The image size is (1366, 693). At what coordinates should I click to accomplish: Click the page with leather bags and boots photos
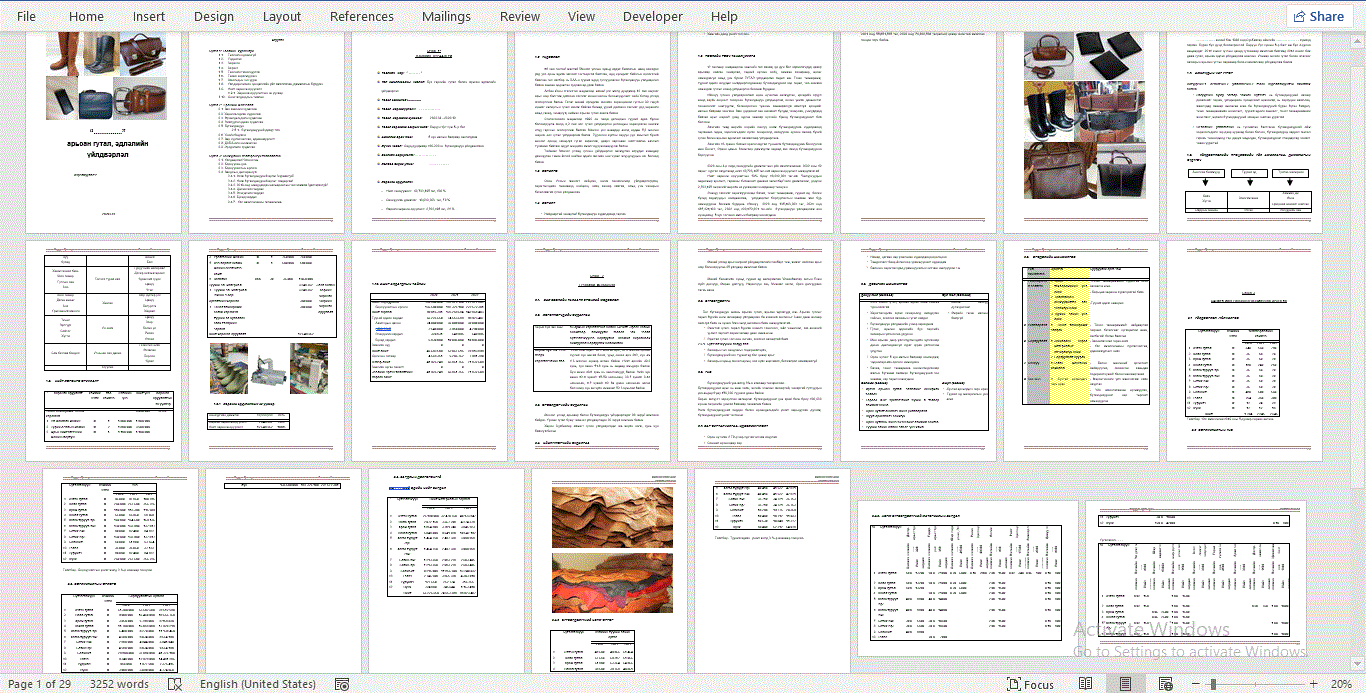pyautogui.click(x=1081, y=132)
